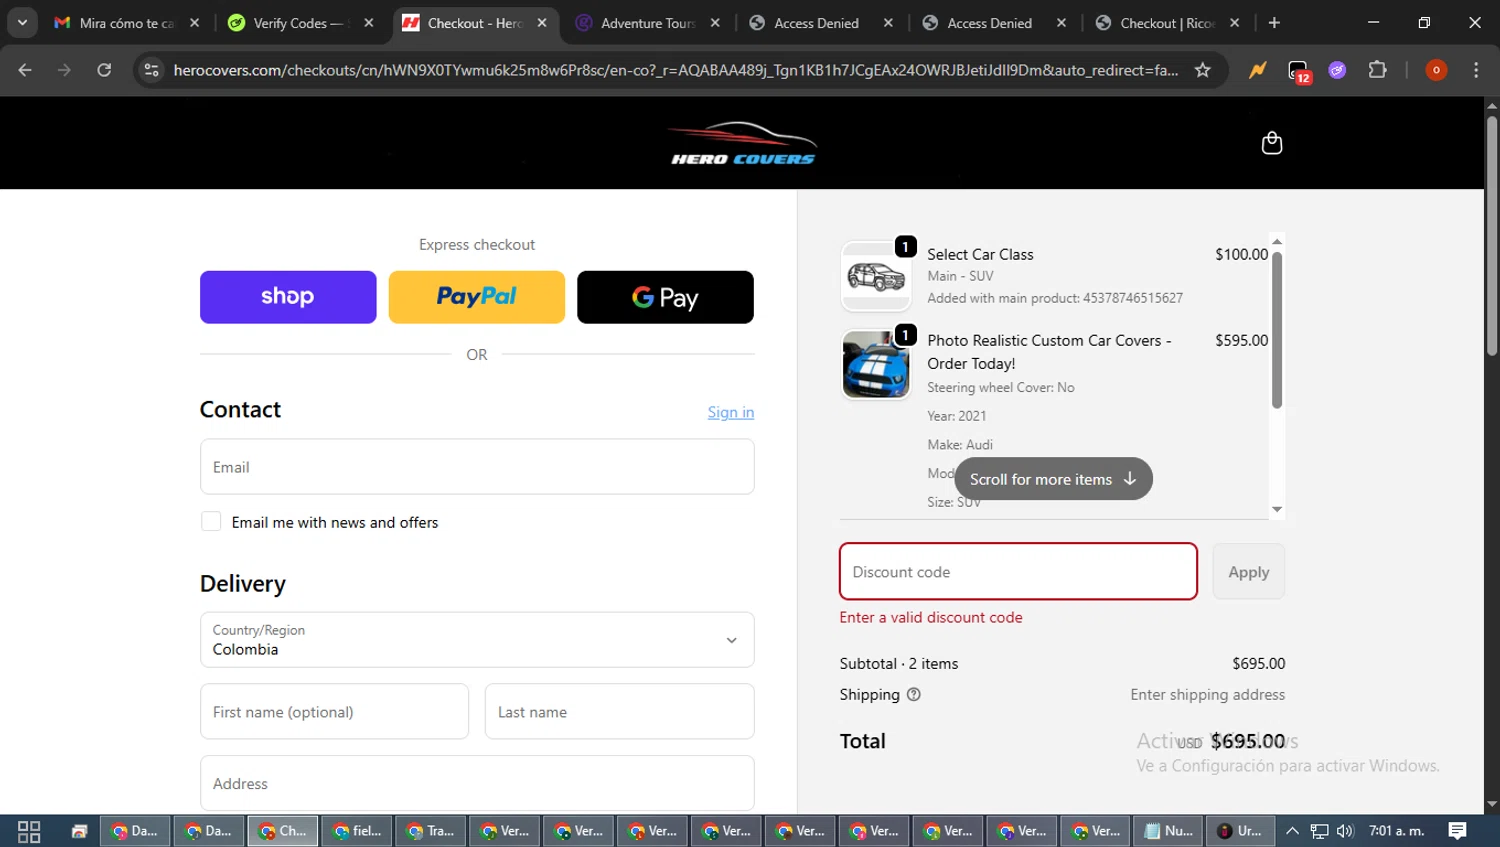
Task: Click the browser address bar URL
Action: pos(675,70)
